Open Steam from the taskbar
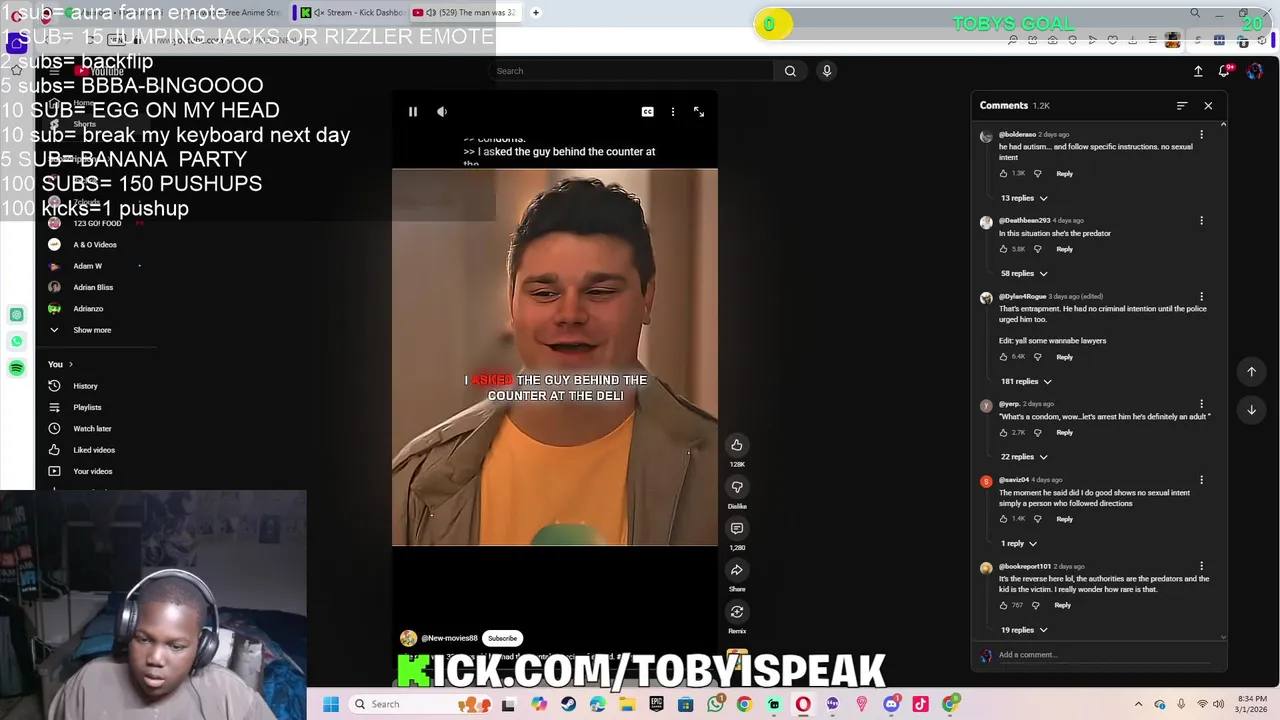The image size is (1280, 720). (568, 704)
